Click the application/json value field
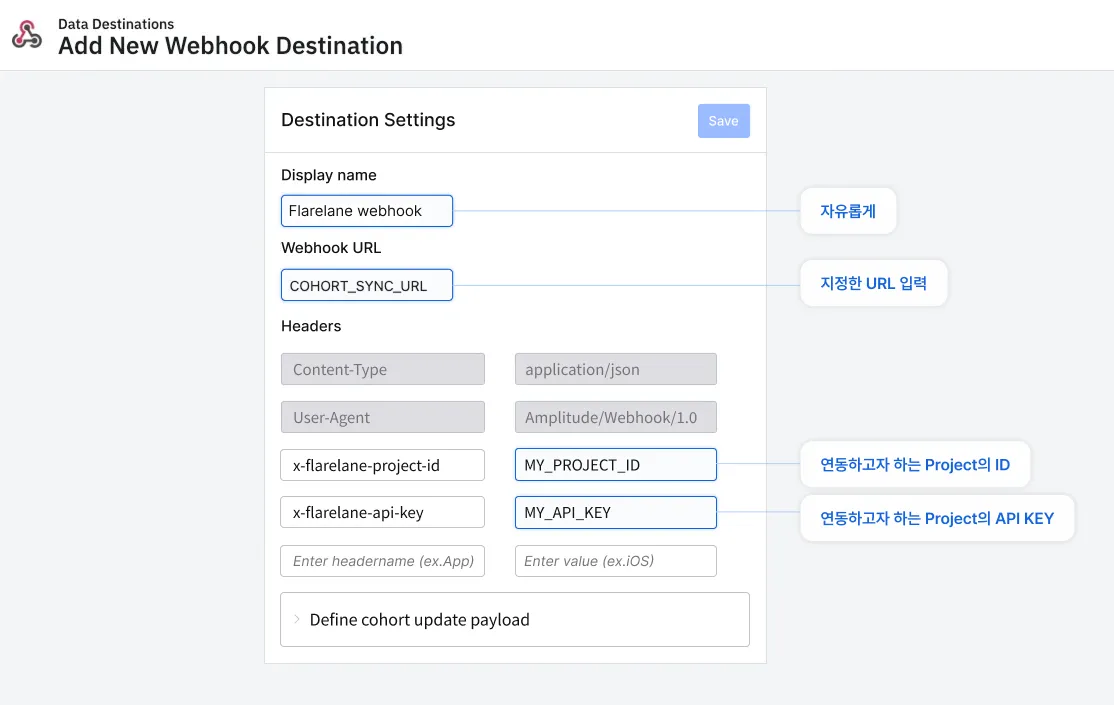The image size is (1114, 705). tap(616, 370)
